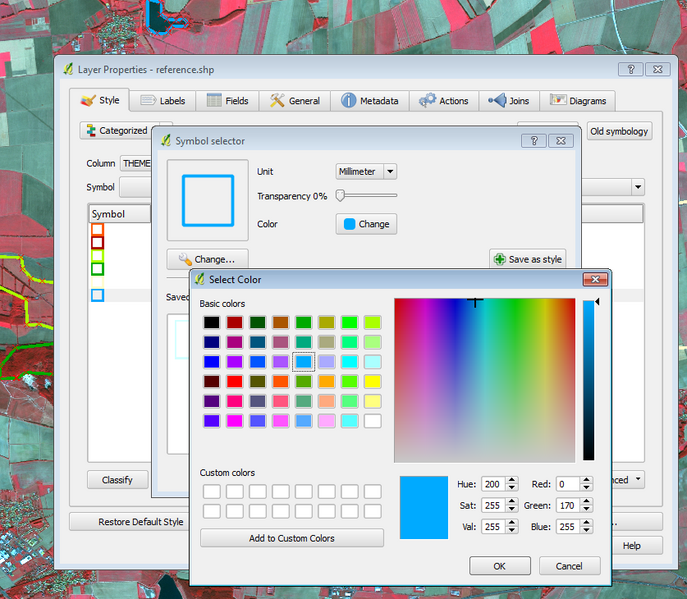Select the lime outlined symbol category
Screen dimensions: 687x599
(x=97, y=255)
